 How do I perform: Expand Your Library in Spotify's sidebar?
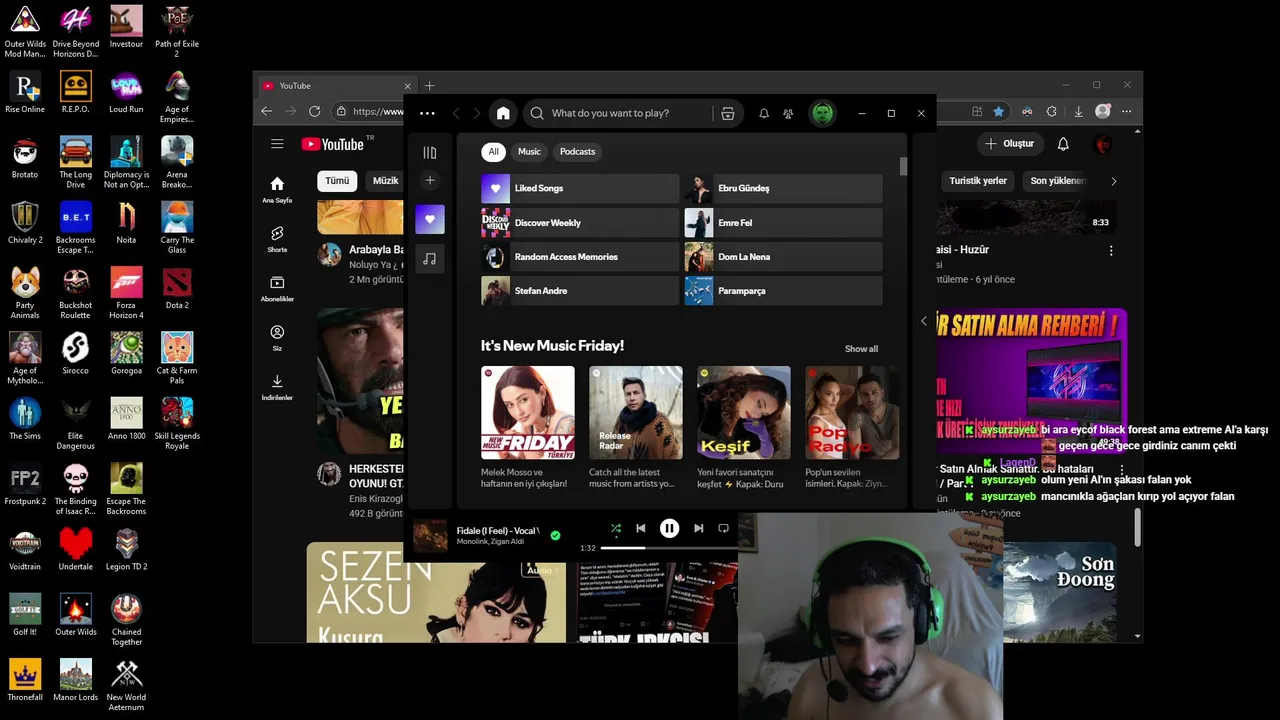point(430,153)
